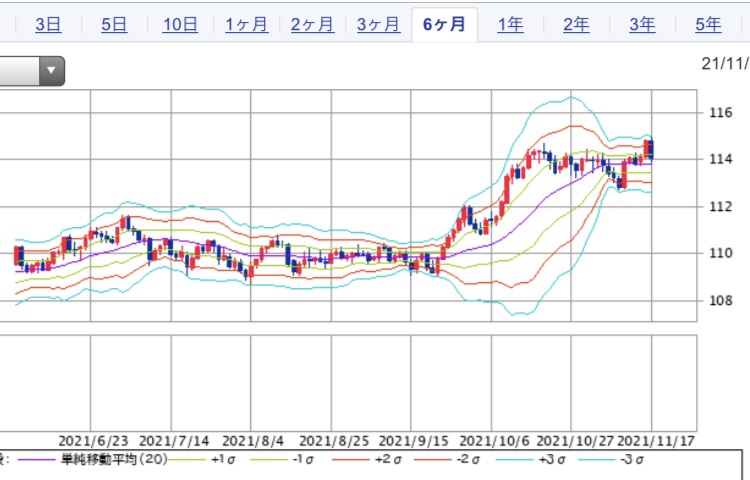Select the 3年 time range

642,25
